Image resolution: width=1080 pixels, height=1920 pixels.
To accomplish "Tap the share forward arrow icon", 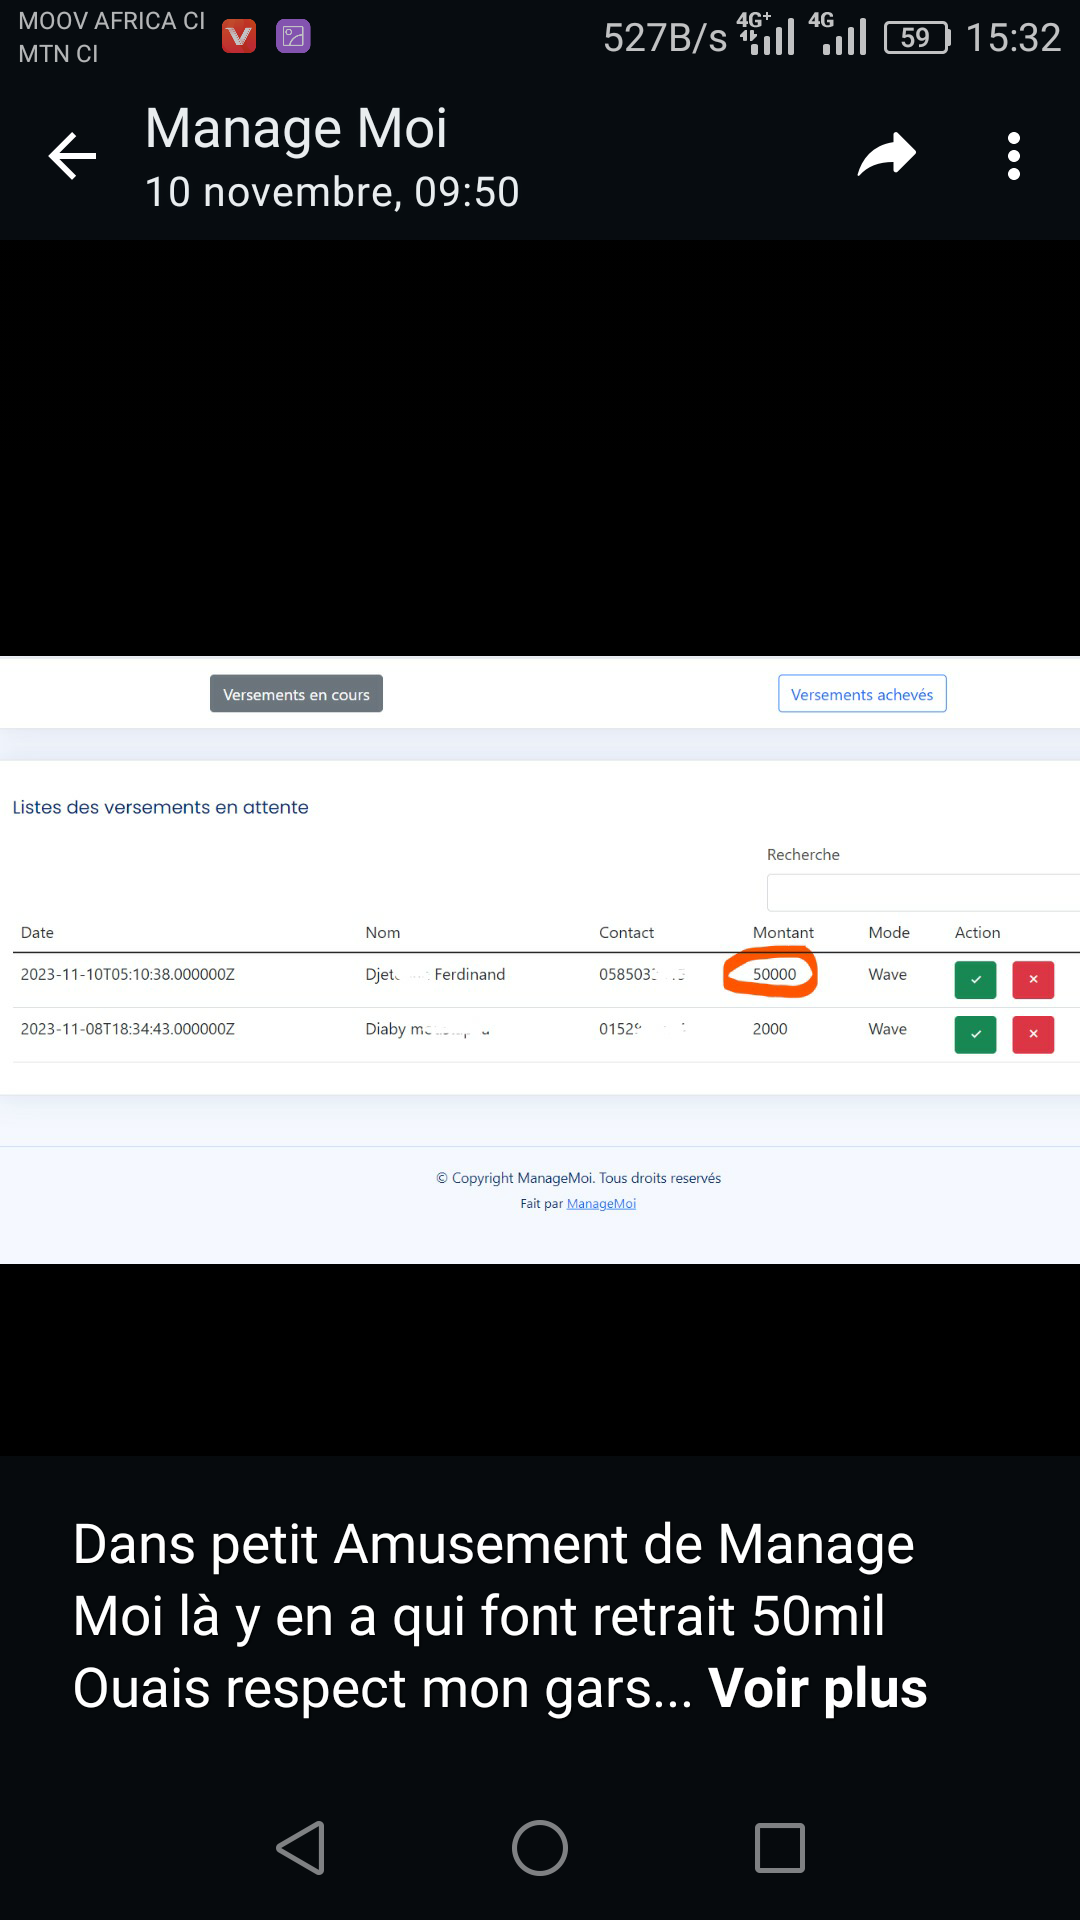I will click(x=886, y=155).
